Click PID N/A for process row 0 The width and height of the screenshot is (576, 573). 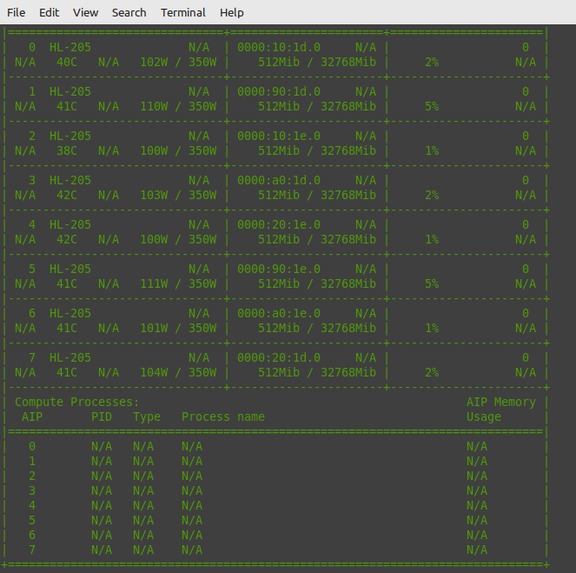[x=101, y=447]
